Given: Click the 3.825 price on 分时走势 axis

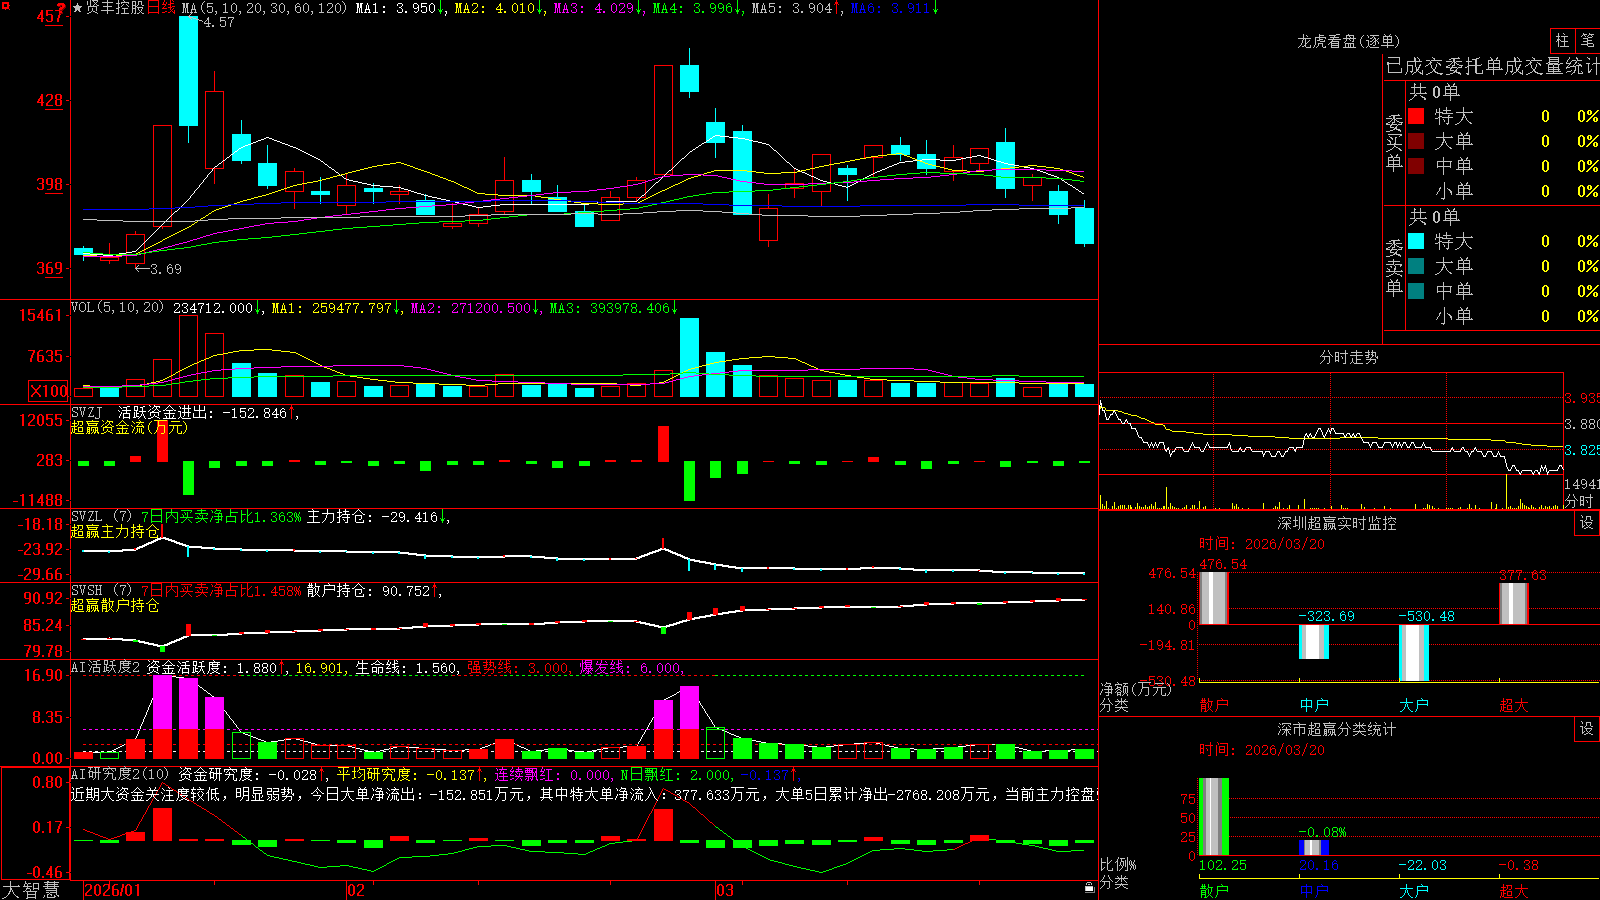Looking at the screenshot, I should click(x=1582, y=451).
